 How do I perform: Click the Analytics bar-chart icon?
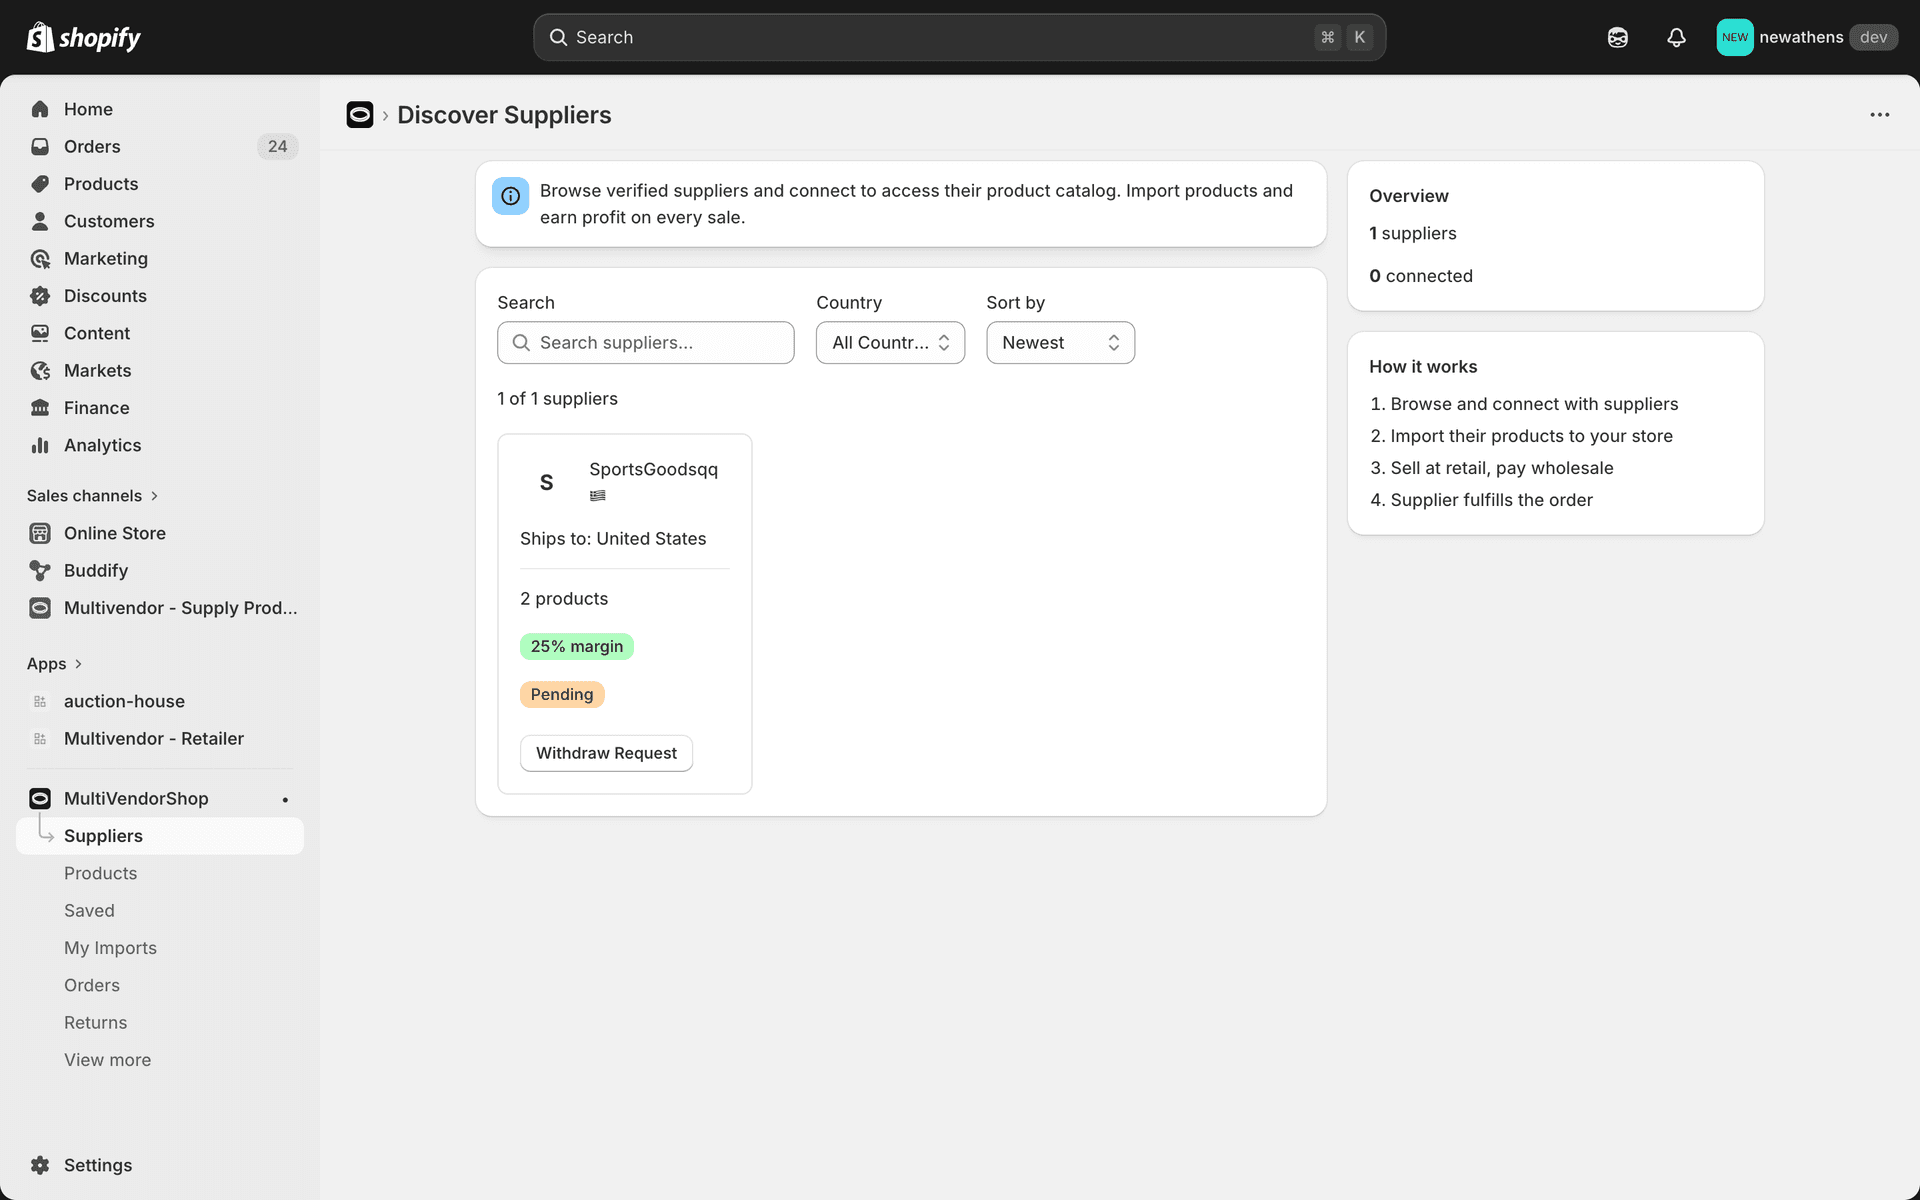tap(40, 445)
